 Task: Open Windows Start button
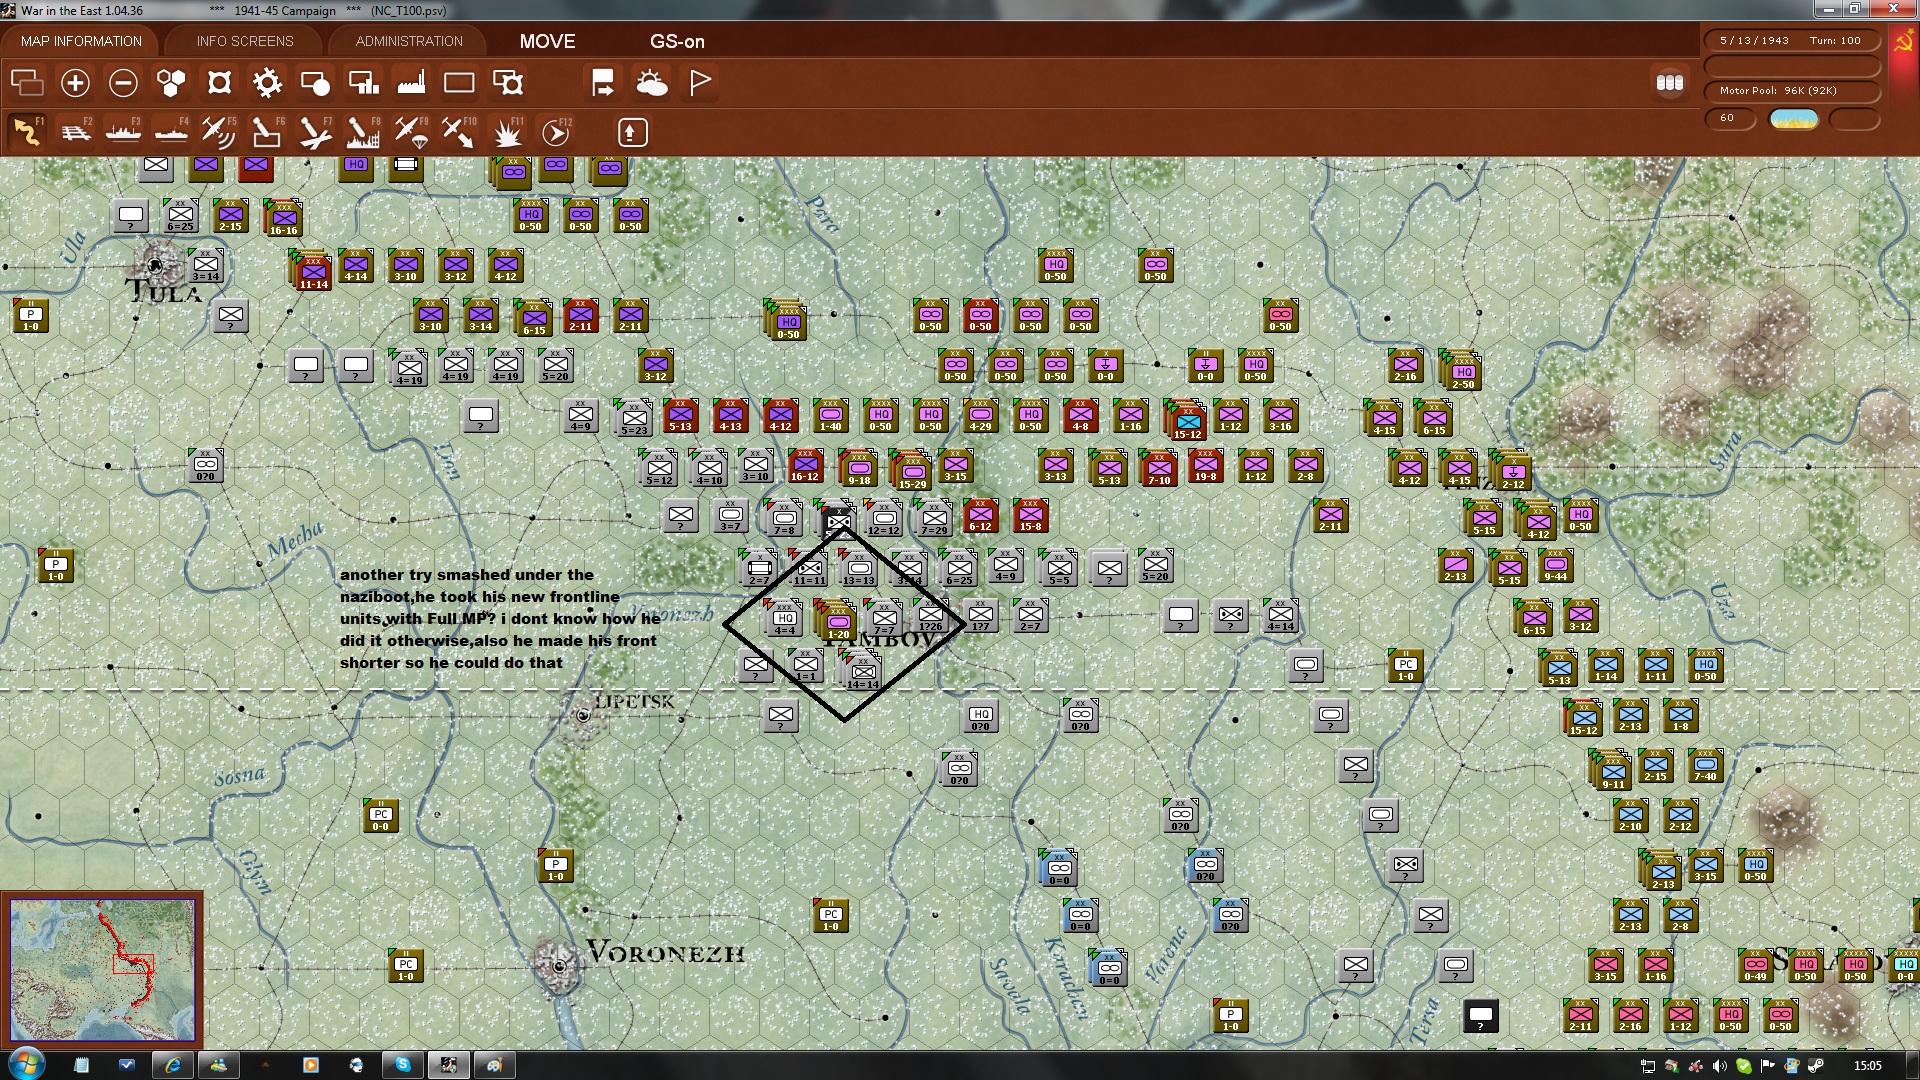25,1064
